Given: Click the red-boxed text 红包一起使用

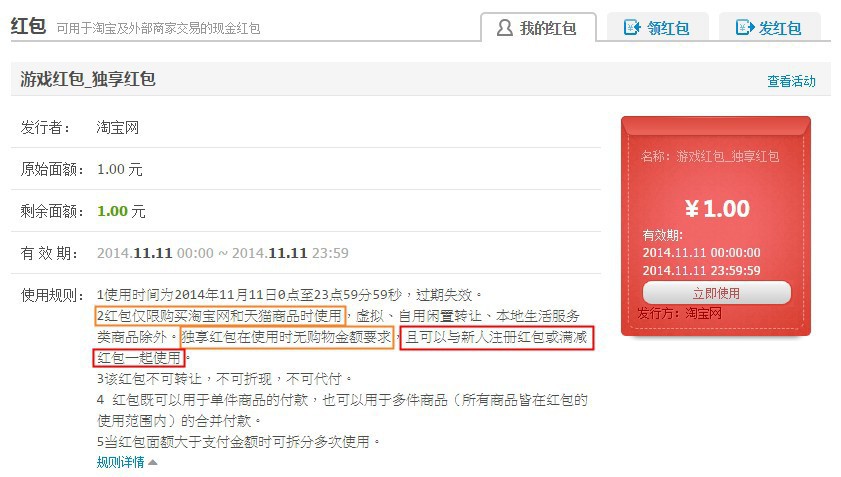Looking at the screenshot, I should point(139,358).
